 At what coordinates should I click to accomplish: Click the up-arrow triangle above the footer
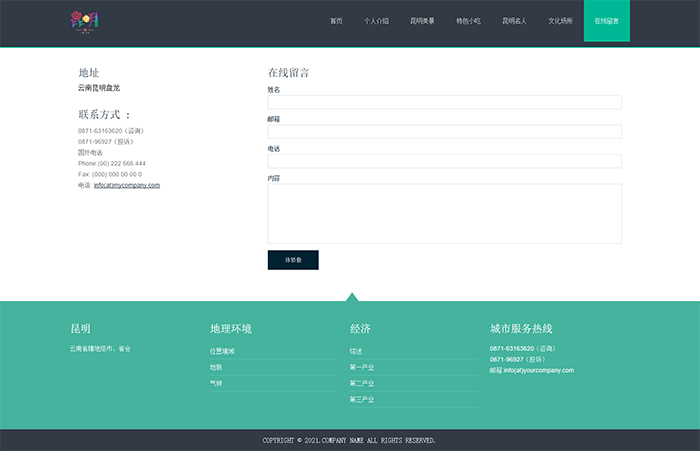coord(350,296)
